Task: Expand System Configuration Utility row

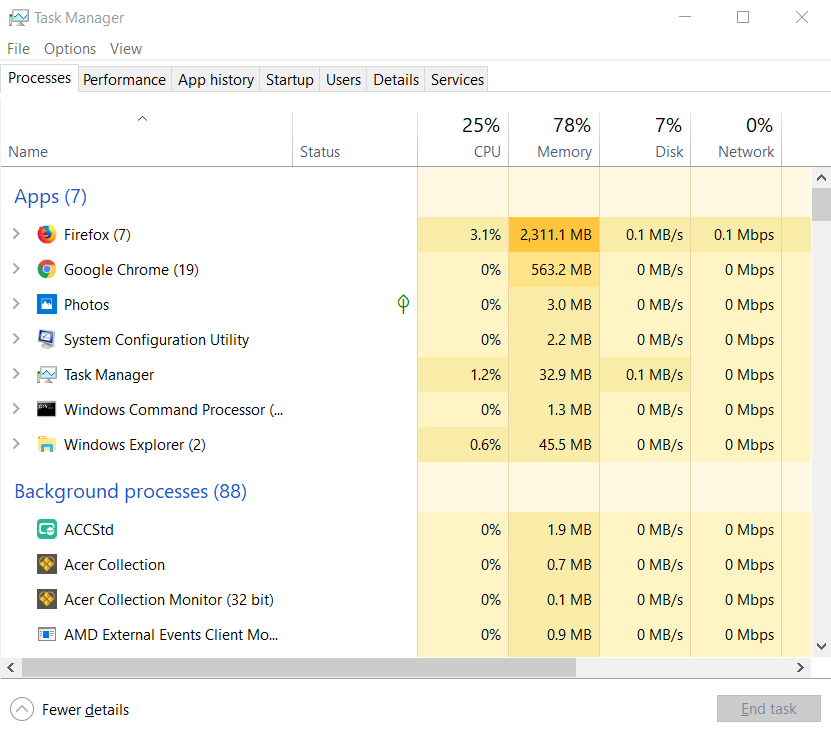Action: point(16,339)
